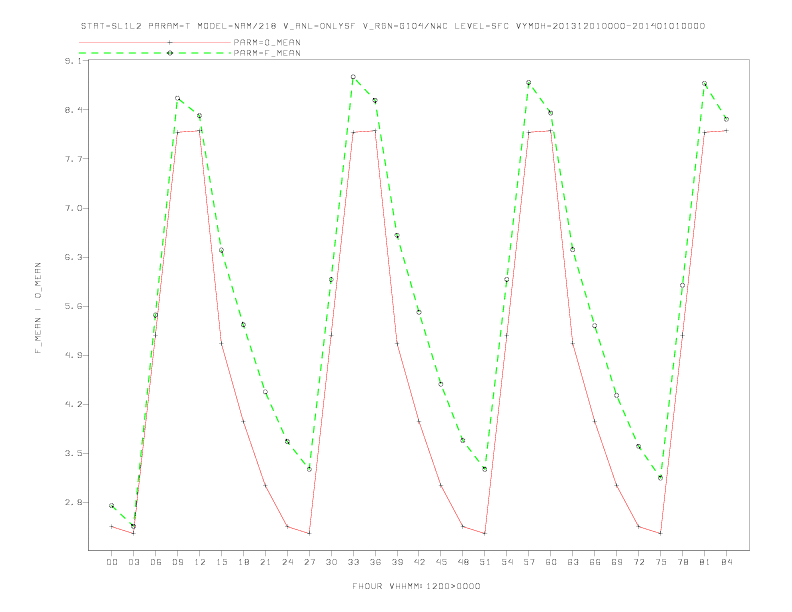Click the 21 forecast hour tick label
Screen dimensions: 792x612
(x=265, y=562)
